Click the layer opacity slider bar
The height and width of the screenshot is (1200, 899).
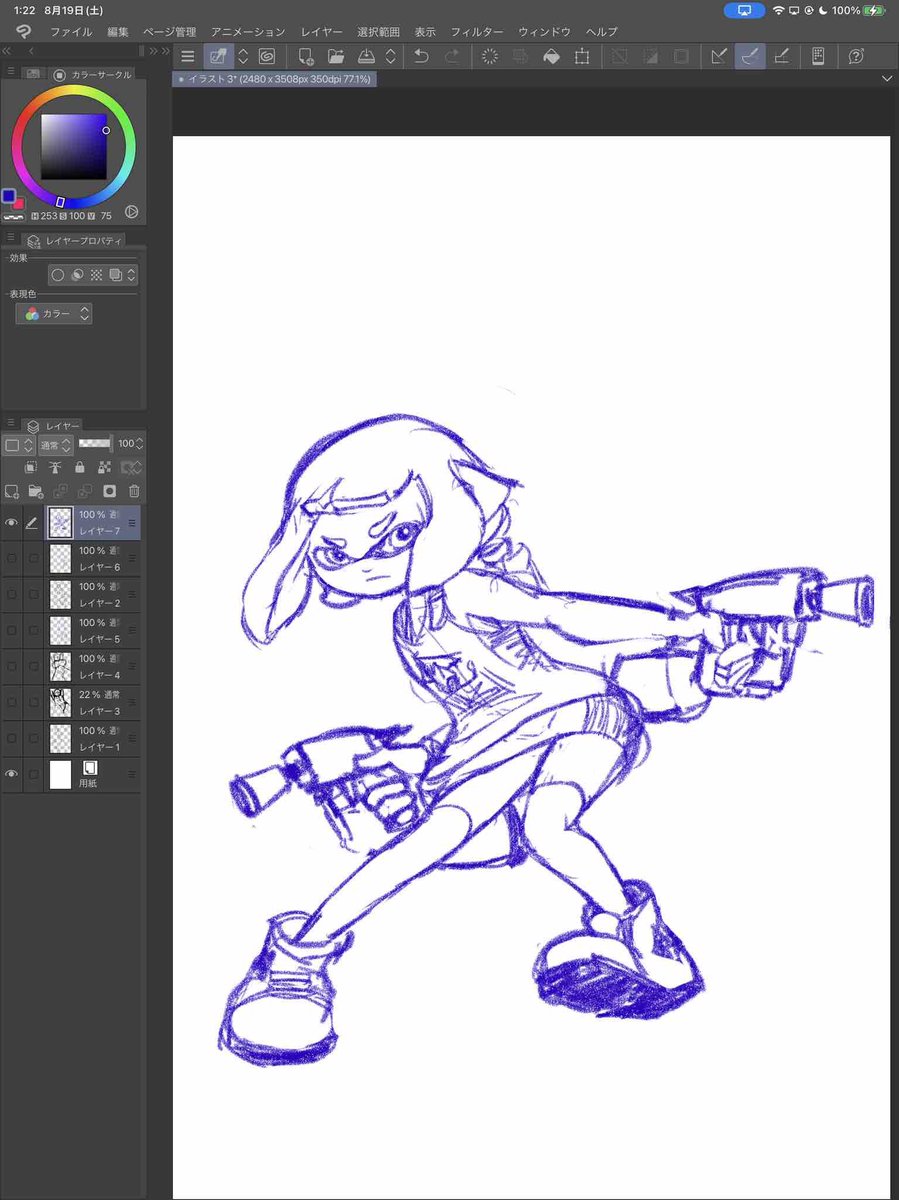[95, 443]
